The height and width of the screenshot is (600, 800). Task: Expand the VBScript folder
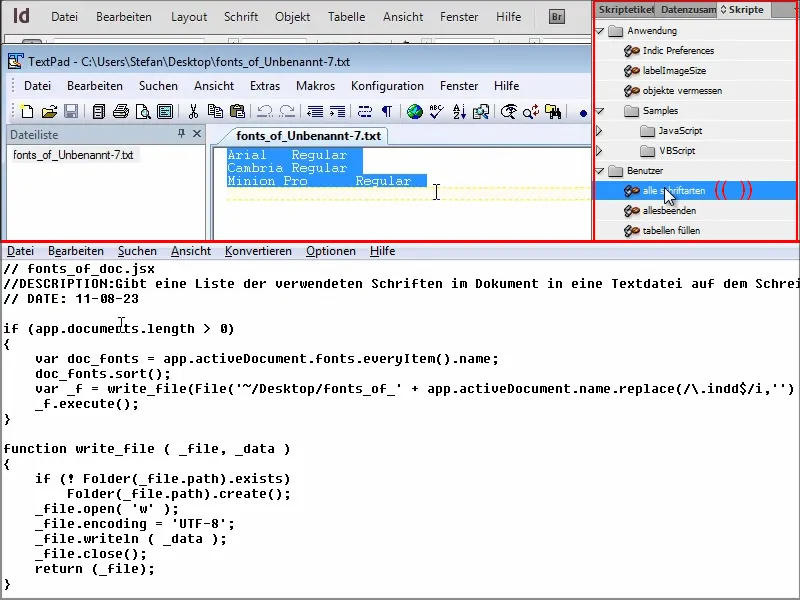pyautogui.click(x=599, y=151)
